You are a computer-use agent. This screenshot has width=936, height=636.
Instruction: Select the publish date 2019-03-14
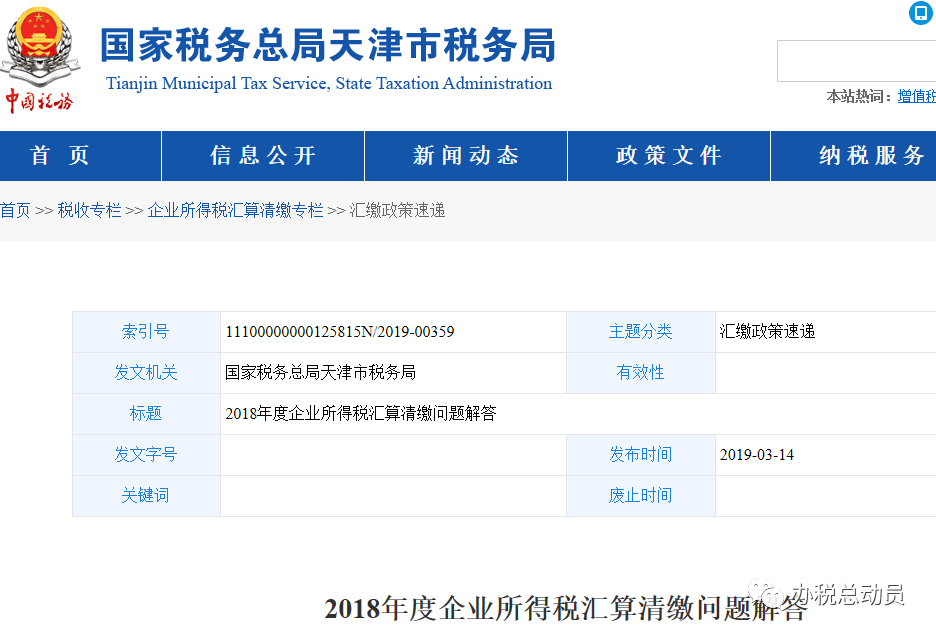coord(757,455)
